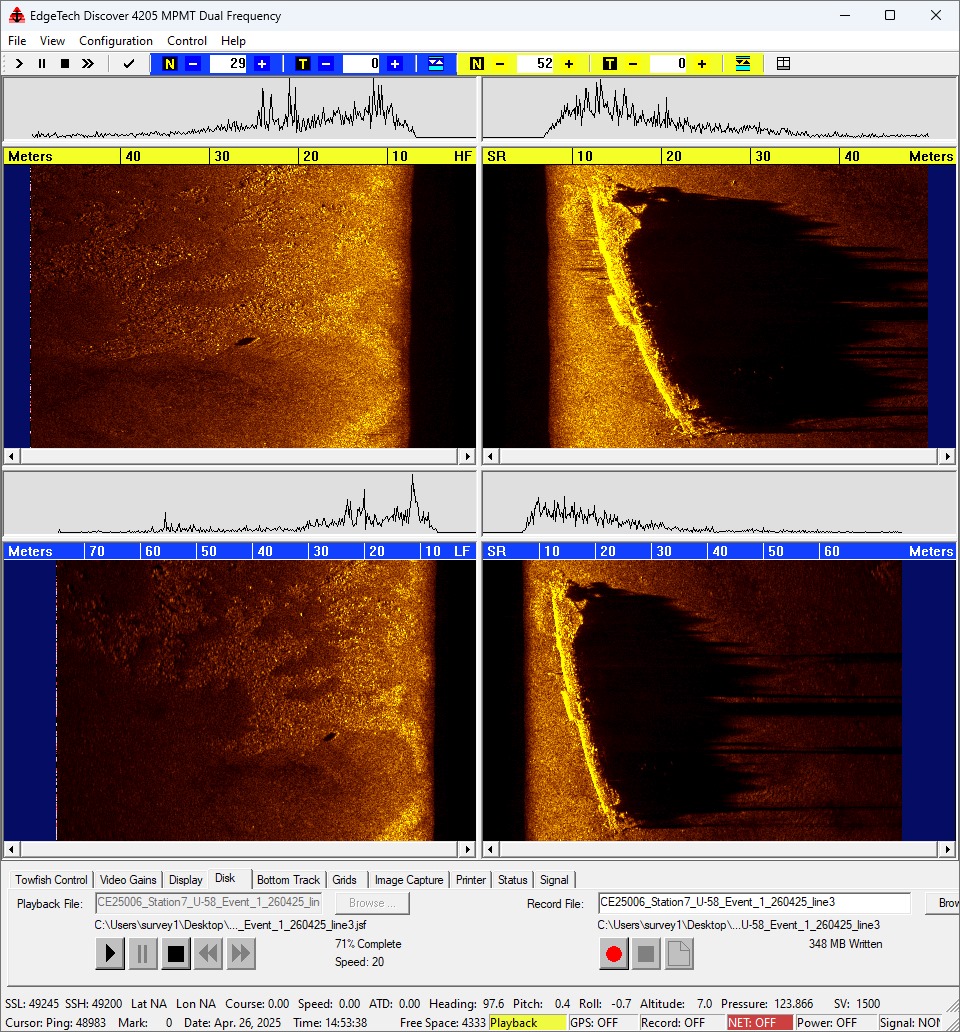Decrease low frequency gain of 52
Image resolution: width=960 pixels, height=1032 pixels.
(x=500, y=64)
